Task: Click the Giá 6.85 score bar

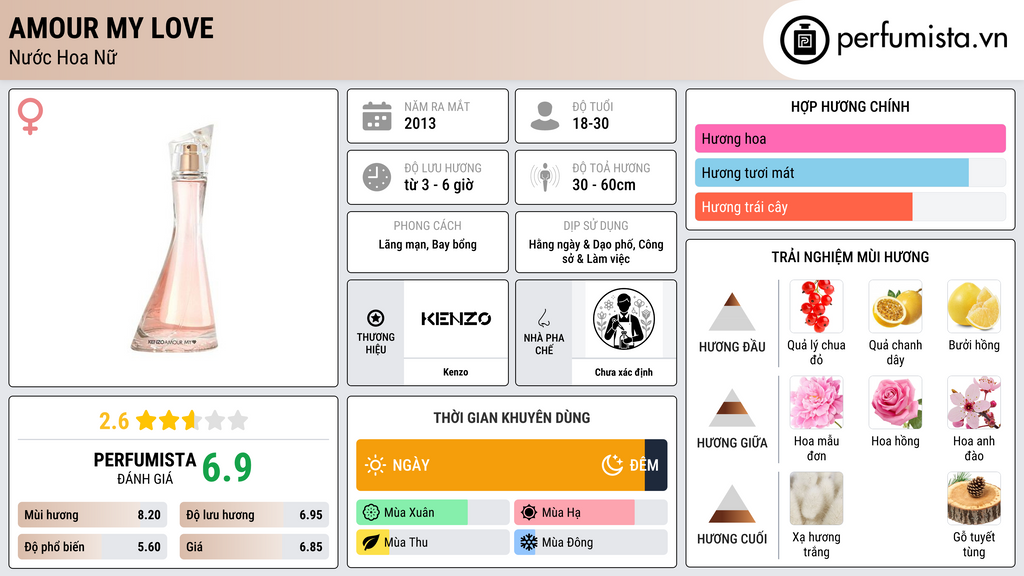Action: (x=254, y=547)
